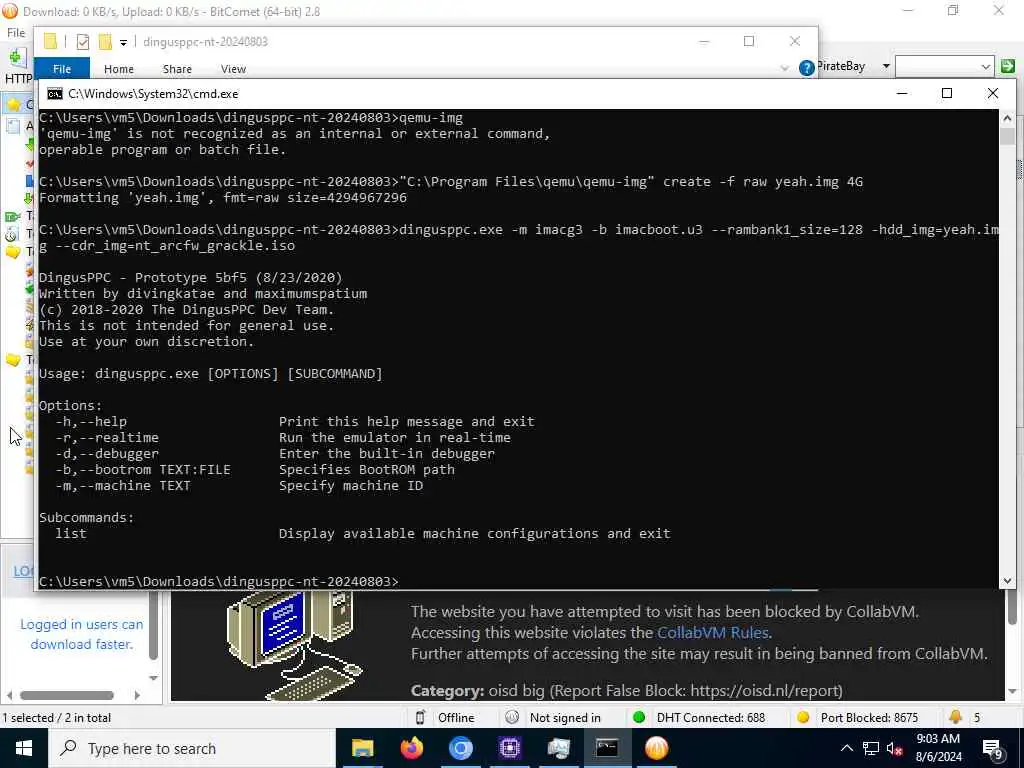Click the scroll down arrow in cmd window
The width and height of the screenshot is (1024, 768).
[x=1007, y=581]
